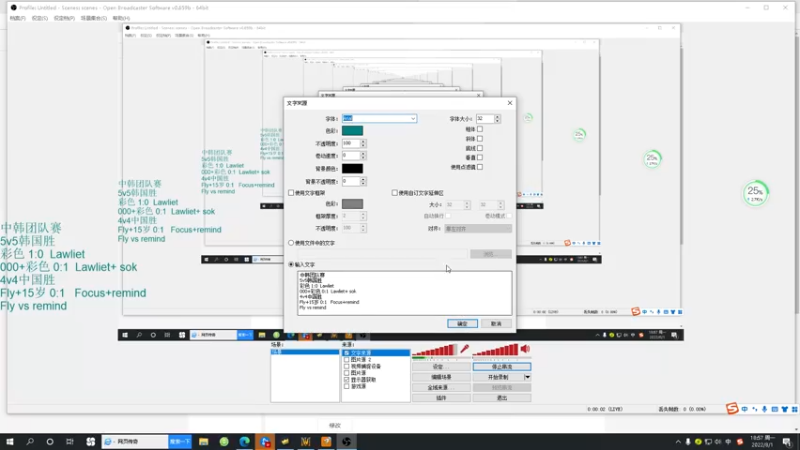800x450 pixels.
Task: Click 插件 plugins button
Action: 441,397
